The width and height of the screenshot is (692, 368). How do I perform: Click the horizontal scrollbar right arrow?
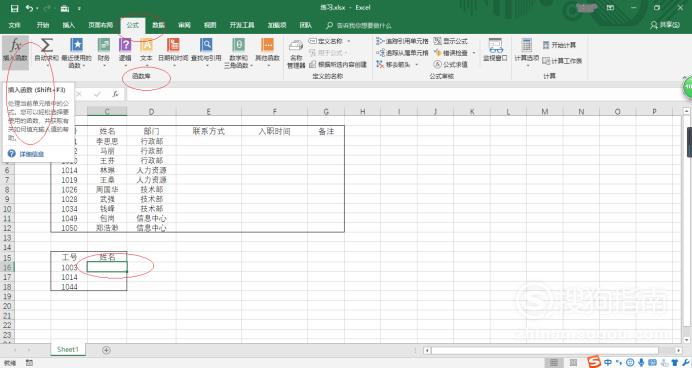678,350
